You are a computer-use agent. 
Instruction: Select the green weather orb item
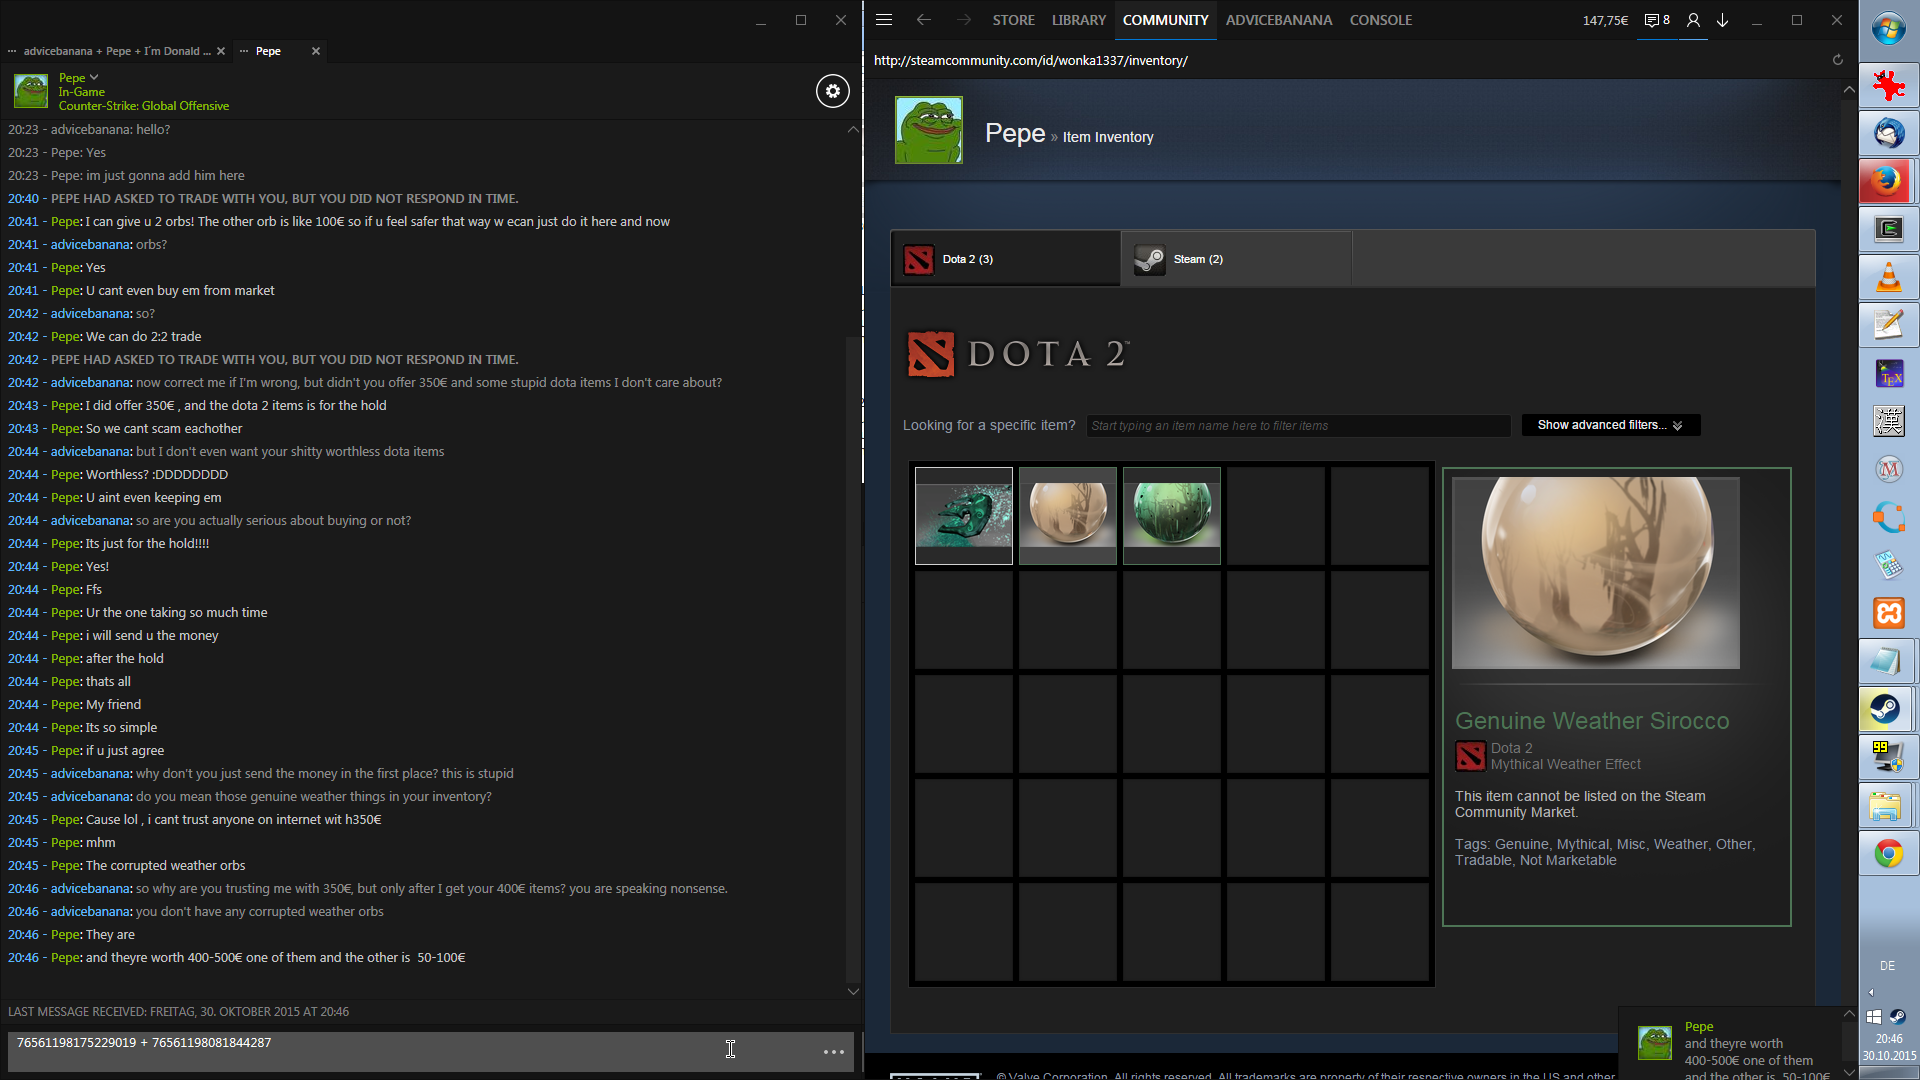[1171, 515]
